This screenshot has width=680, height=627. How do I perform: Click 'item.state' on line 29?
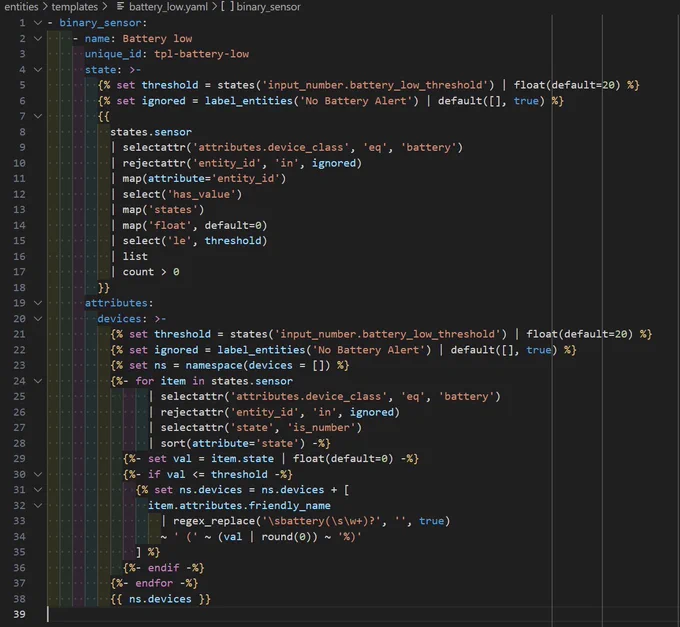pyautogui.click(x=242, y=459)
